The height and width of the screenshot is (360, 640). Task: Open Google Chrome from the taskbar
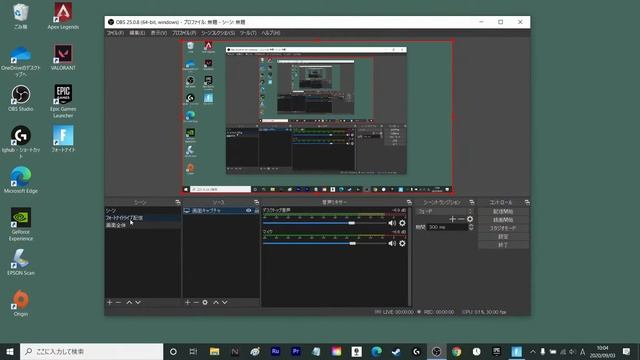tap(456, 351)
